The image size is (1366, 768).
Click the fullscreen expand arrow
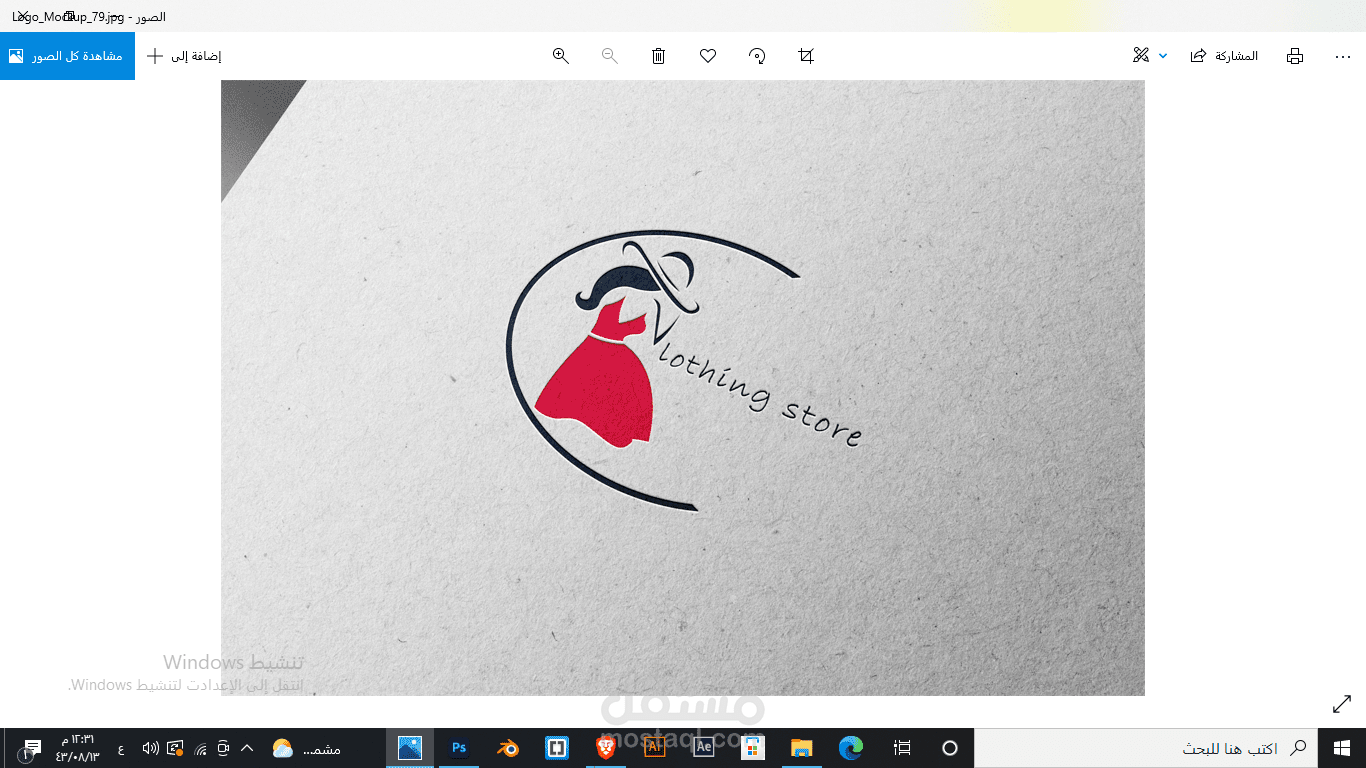[1340, 704]
